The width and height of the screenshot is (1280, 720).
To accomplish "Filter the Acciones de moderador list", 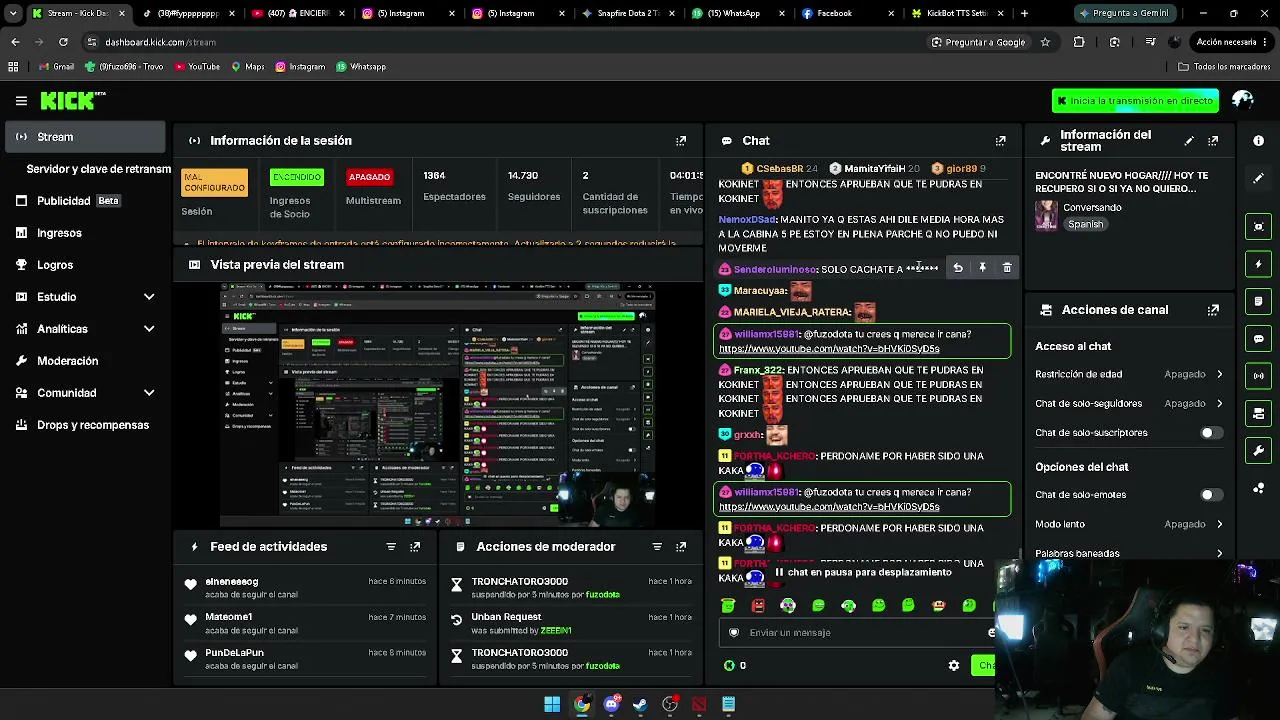I will 657,547.
